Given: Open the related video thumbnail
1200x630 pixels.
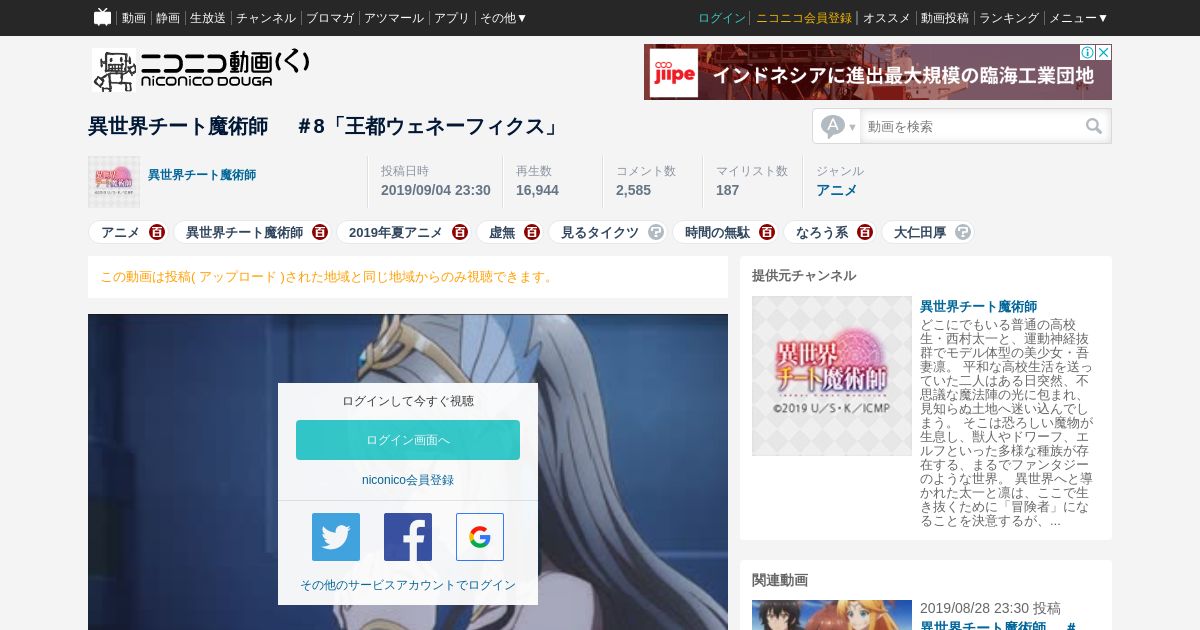Looking at the screenshot, I should click(832, 615).
